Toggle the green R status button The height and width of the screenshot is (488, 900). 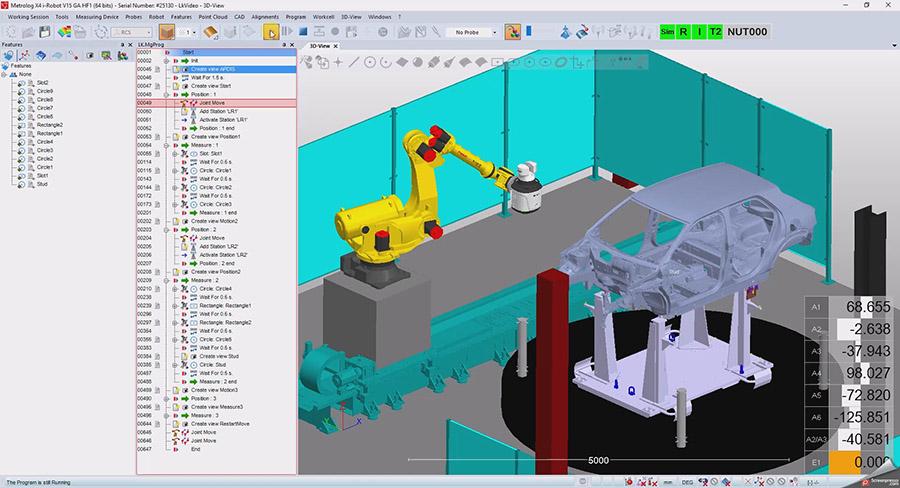(684, 32)
